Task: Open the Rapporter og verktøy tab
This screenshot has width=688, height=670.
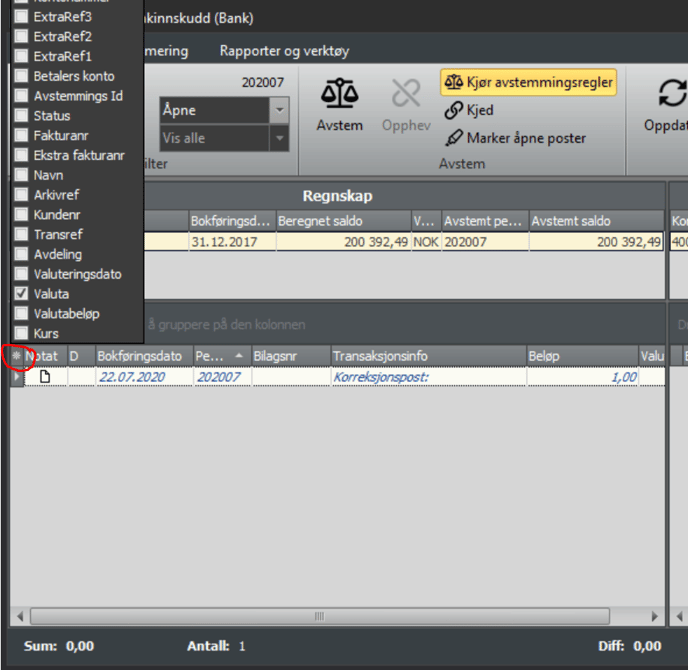Action: click(284, 51)
